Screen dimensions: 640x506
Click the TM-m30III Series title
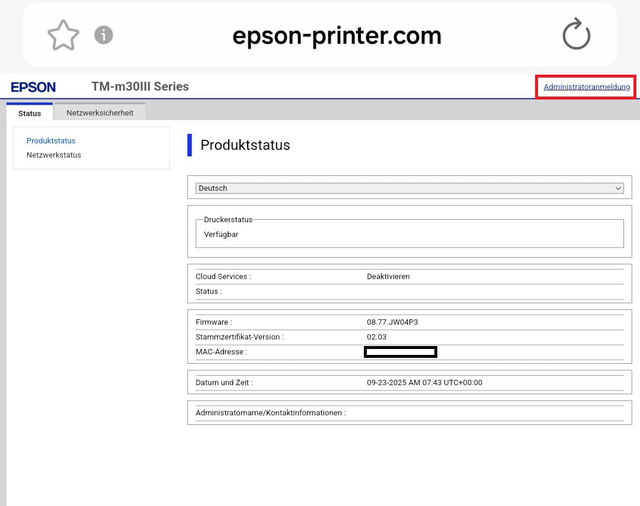pyautogui.click(x=133, y=87)
